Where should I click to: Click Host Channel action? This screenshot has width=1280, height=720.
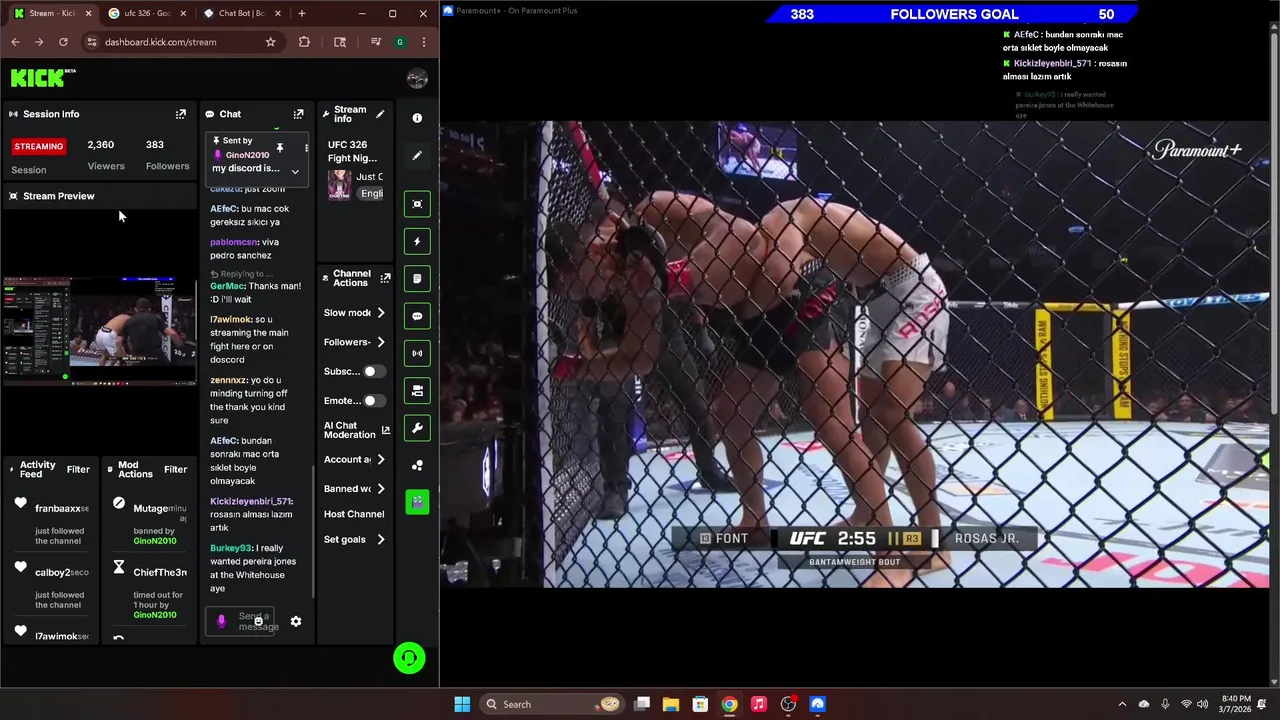354,514
